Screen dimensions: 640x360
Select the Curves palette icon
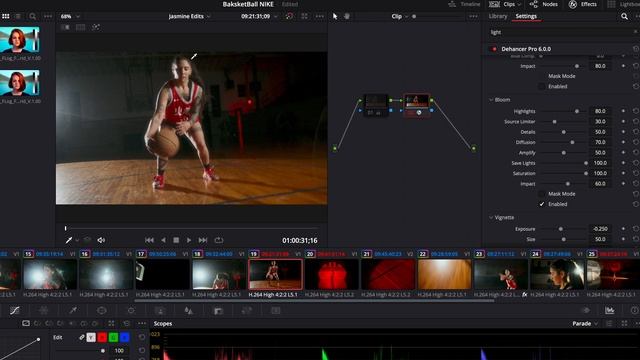coord(15,311)
